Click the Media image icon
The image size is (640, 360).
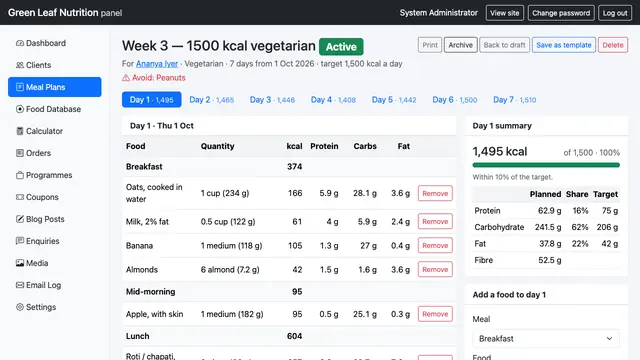[x=20, y=263]
